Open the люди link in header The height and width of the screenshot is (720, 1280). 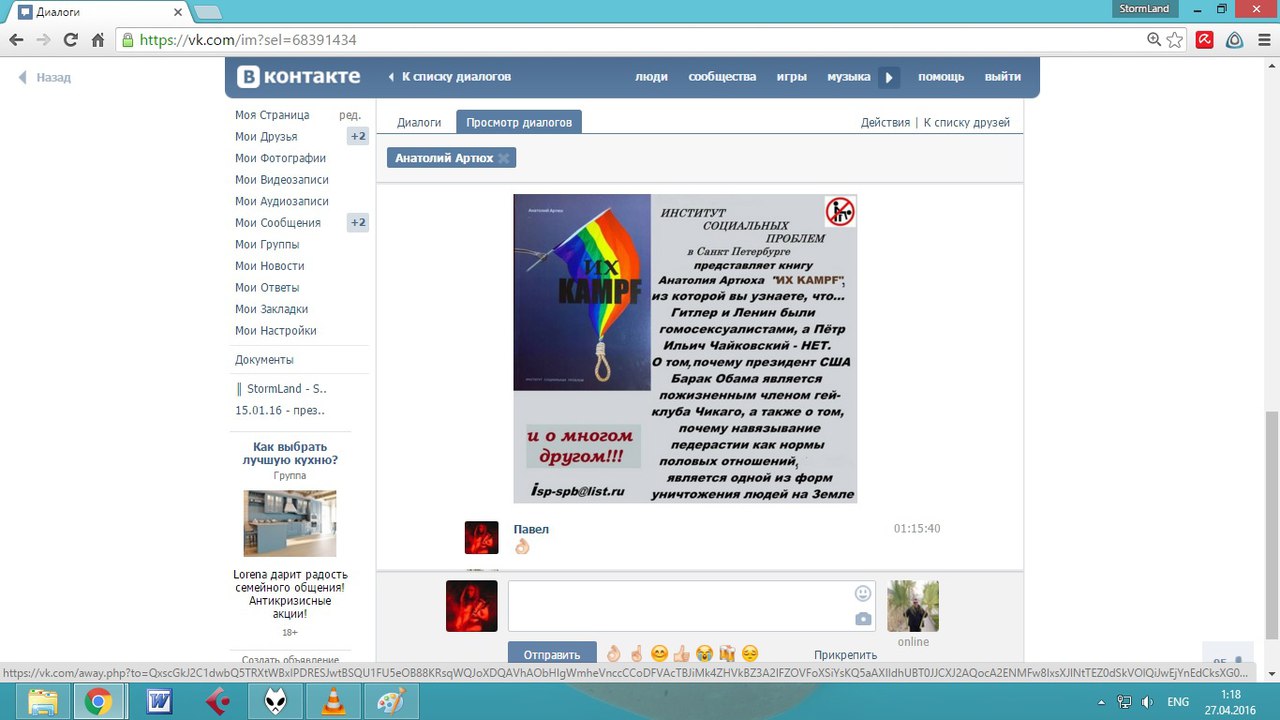point(651,77)
